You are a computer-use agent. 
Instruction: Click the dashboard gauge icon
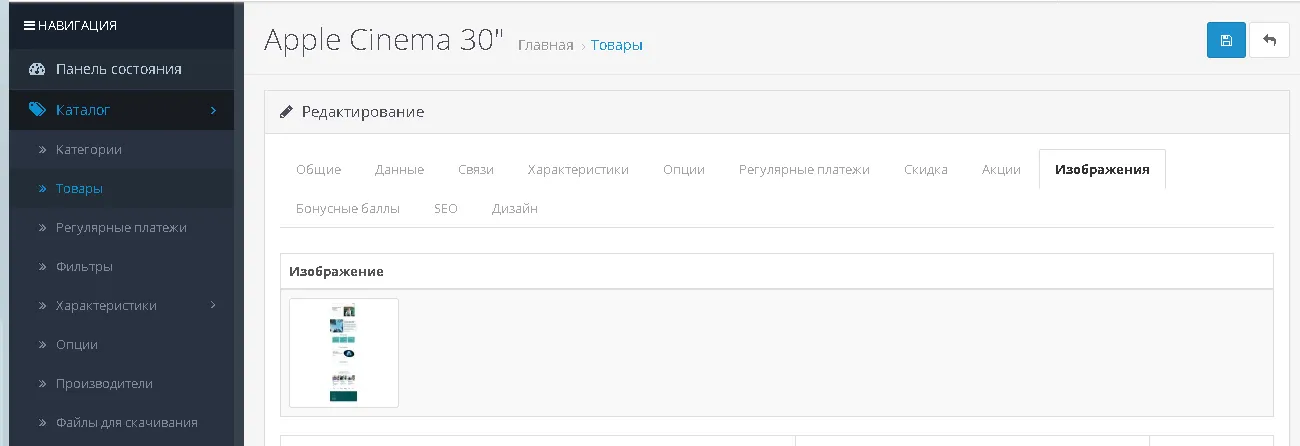(x=38, y=70)
